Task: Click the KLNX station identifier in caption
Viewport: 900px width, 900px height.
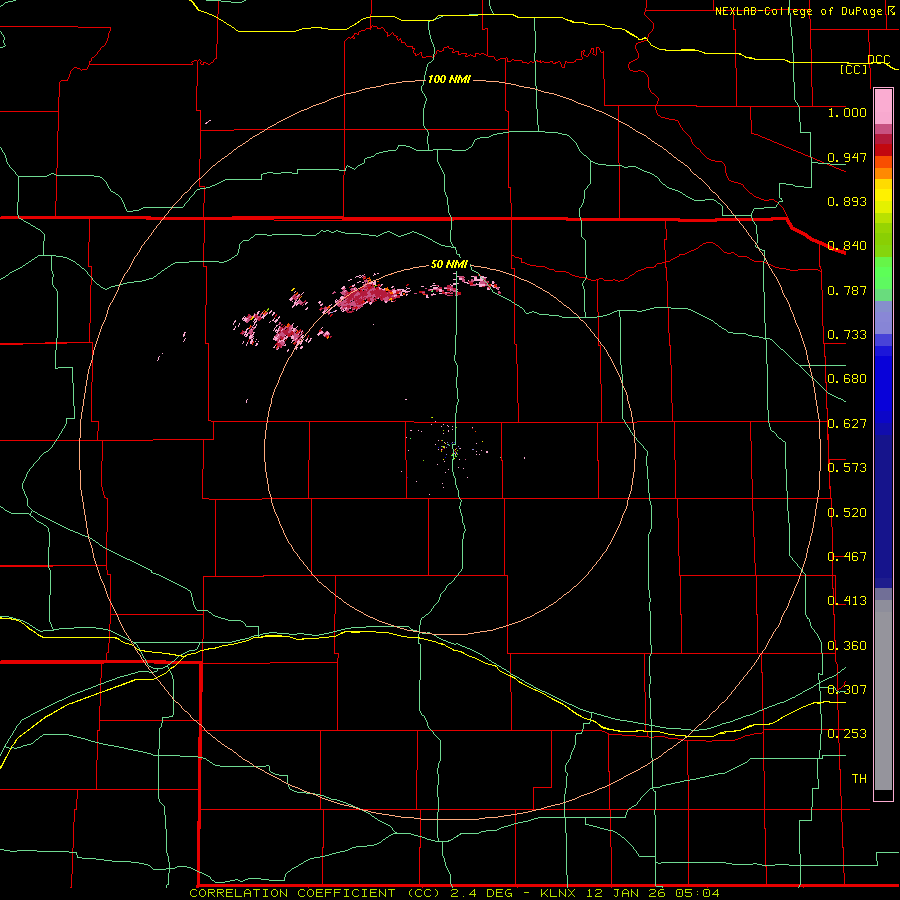Action: [557, 893]
